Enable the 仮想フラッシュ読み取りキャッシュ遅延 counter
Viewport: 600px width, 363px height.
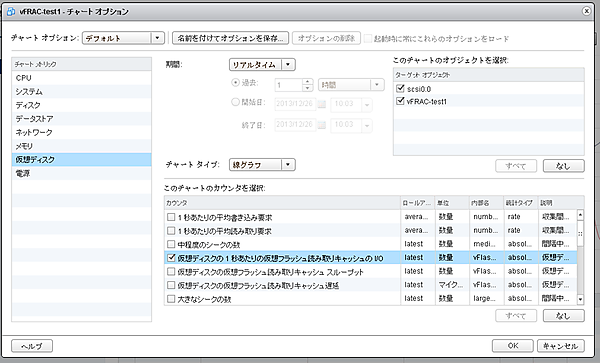pos(171,285)
